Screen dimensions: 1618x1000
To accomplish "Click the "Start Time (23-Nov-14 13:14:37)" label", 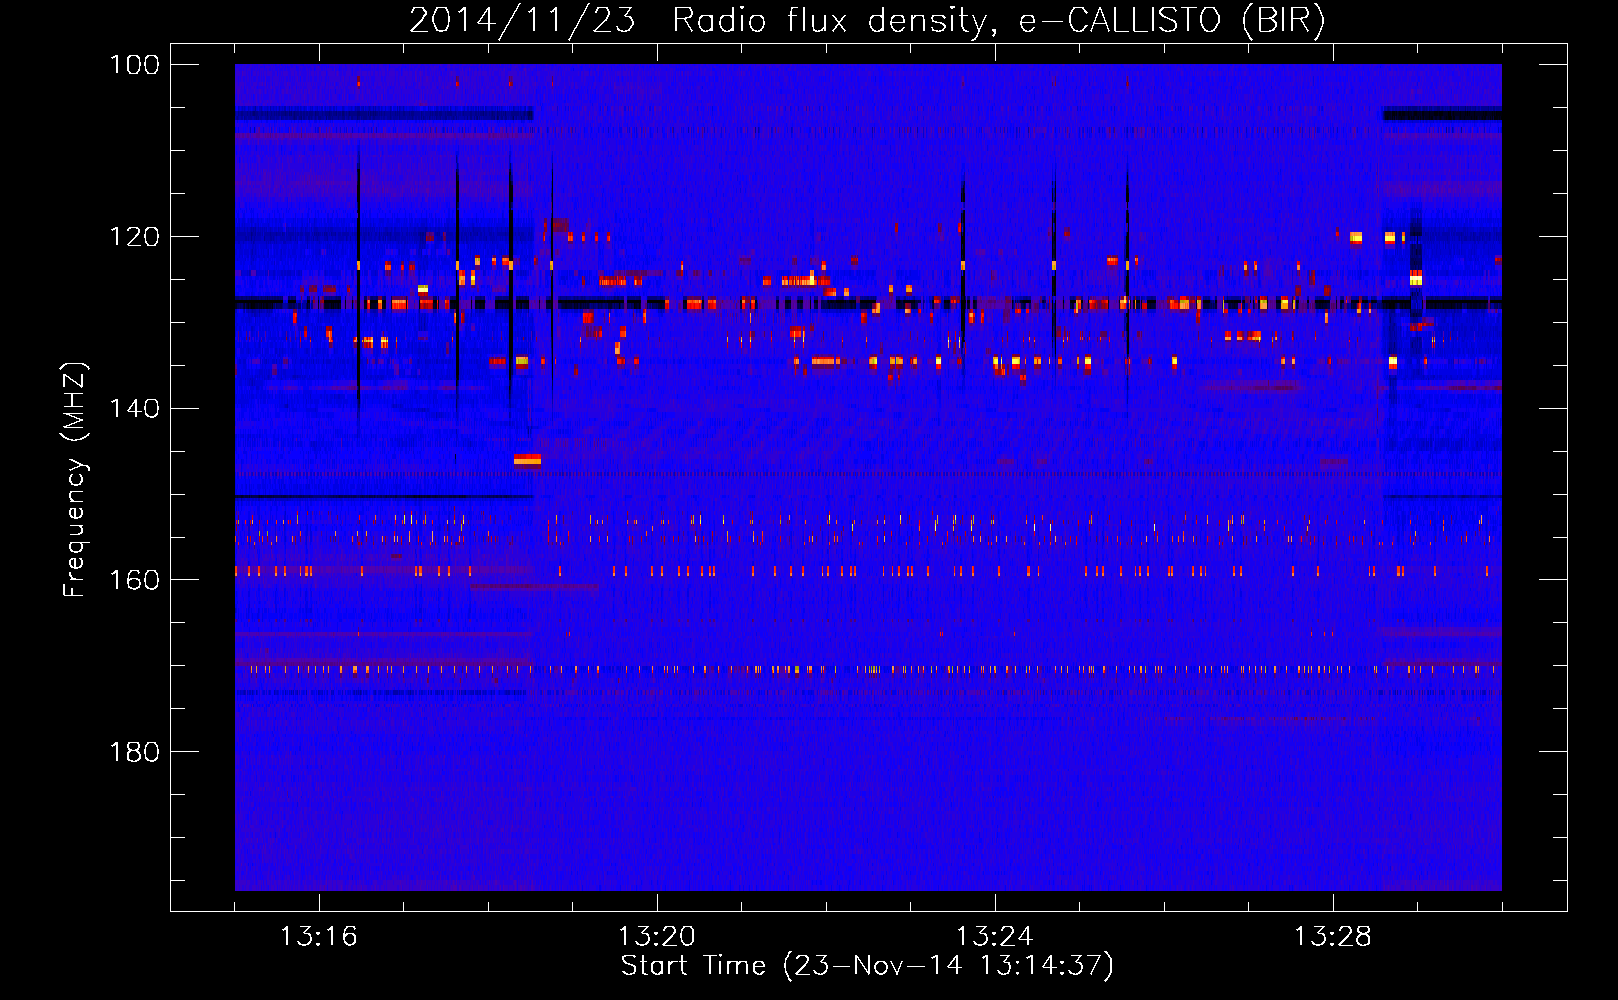I will (867, 966).
